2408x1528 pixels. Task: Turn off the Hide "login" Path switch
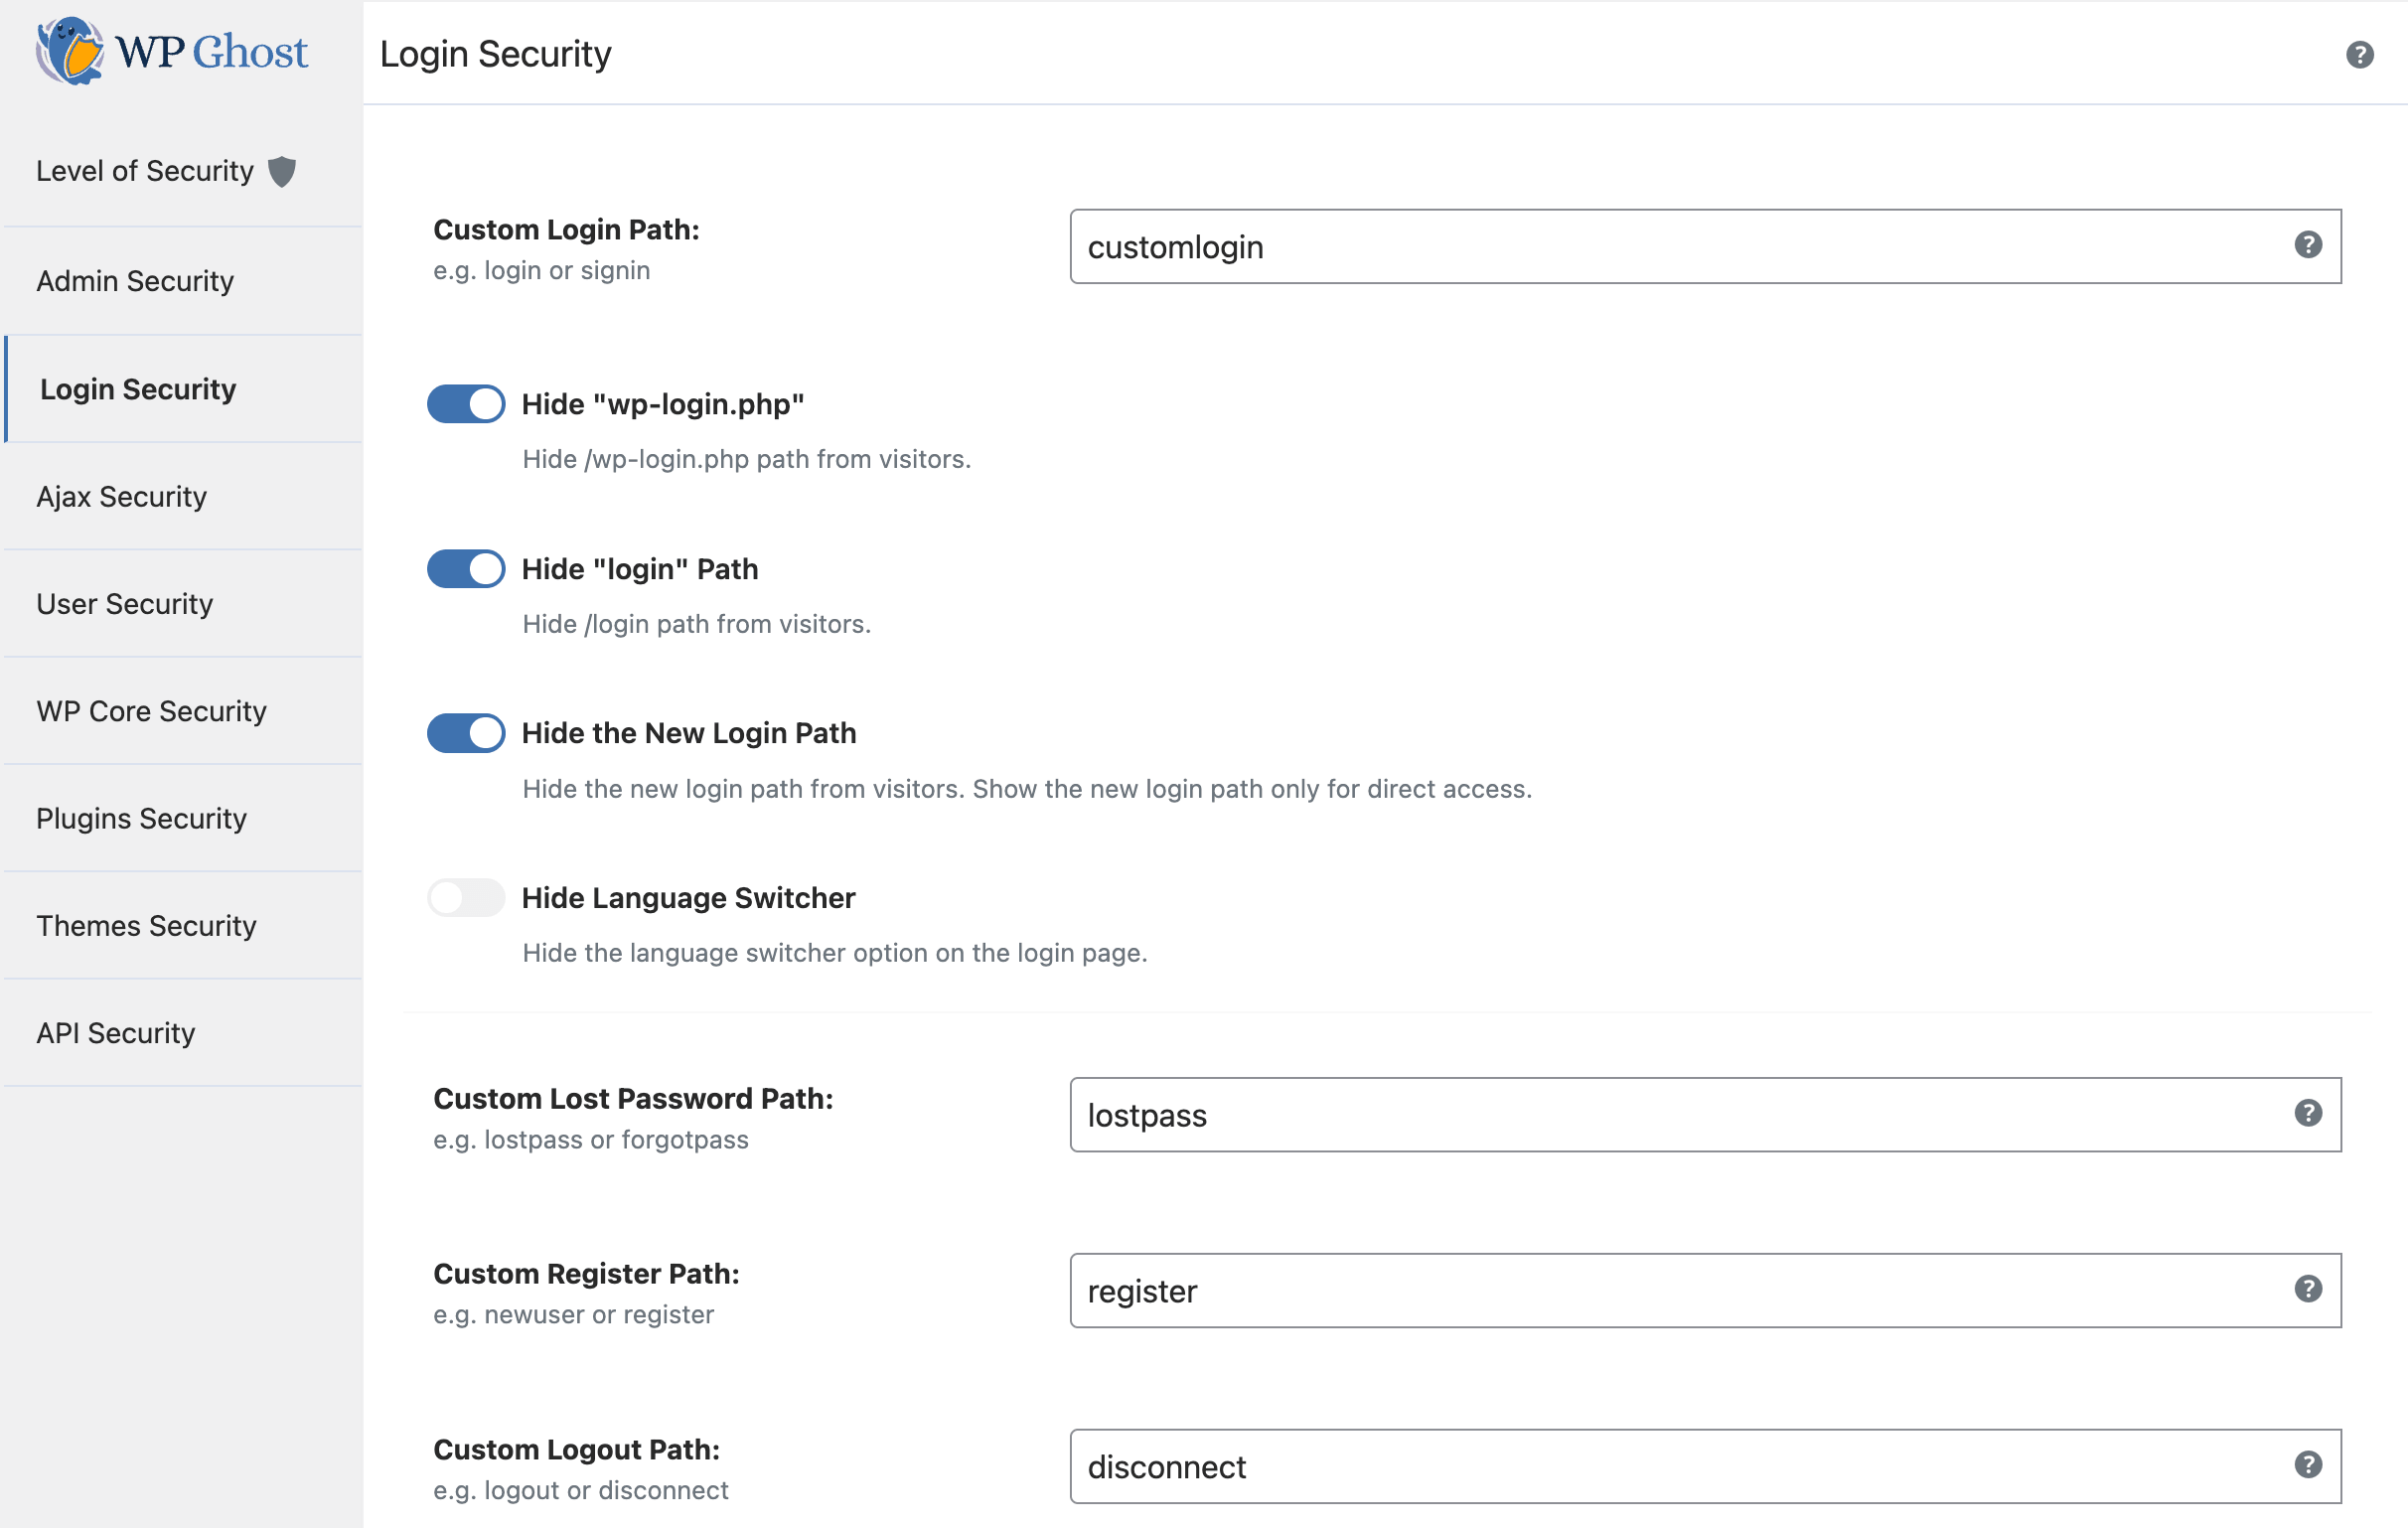tap(466, 569)
